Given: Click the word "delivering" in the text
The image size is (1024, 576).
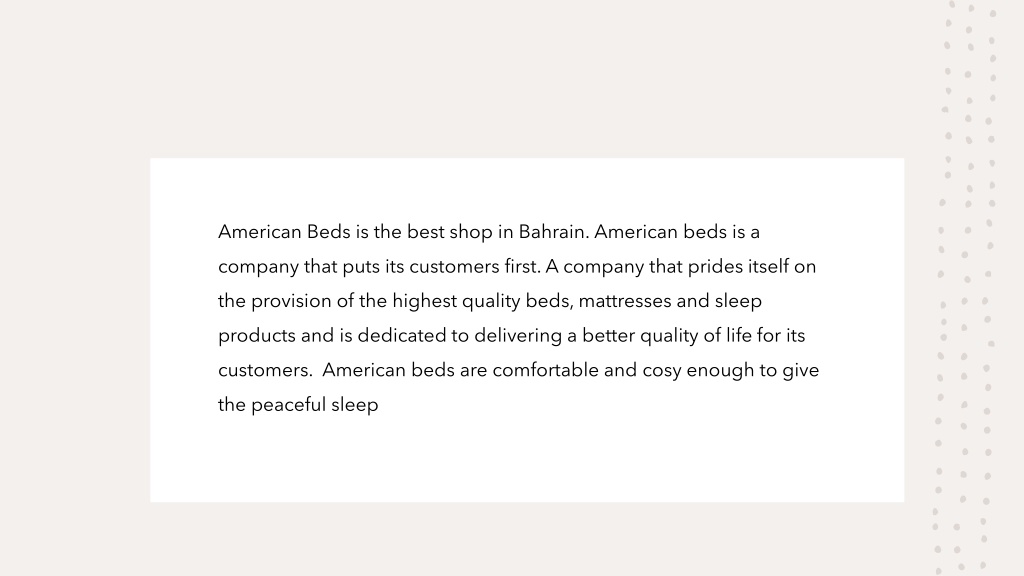Looking at the screenshot, I should click(x=518, y=336).
